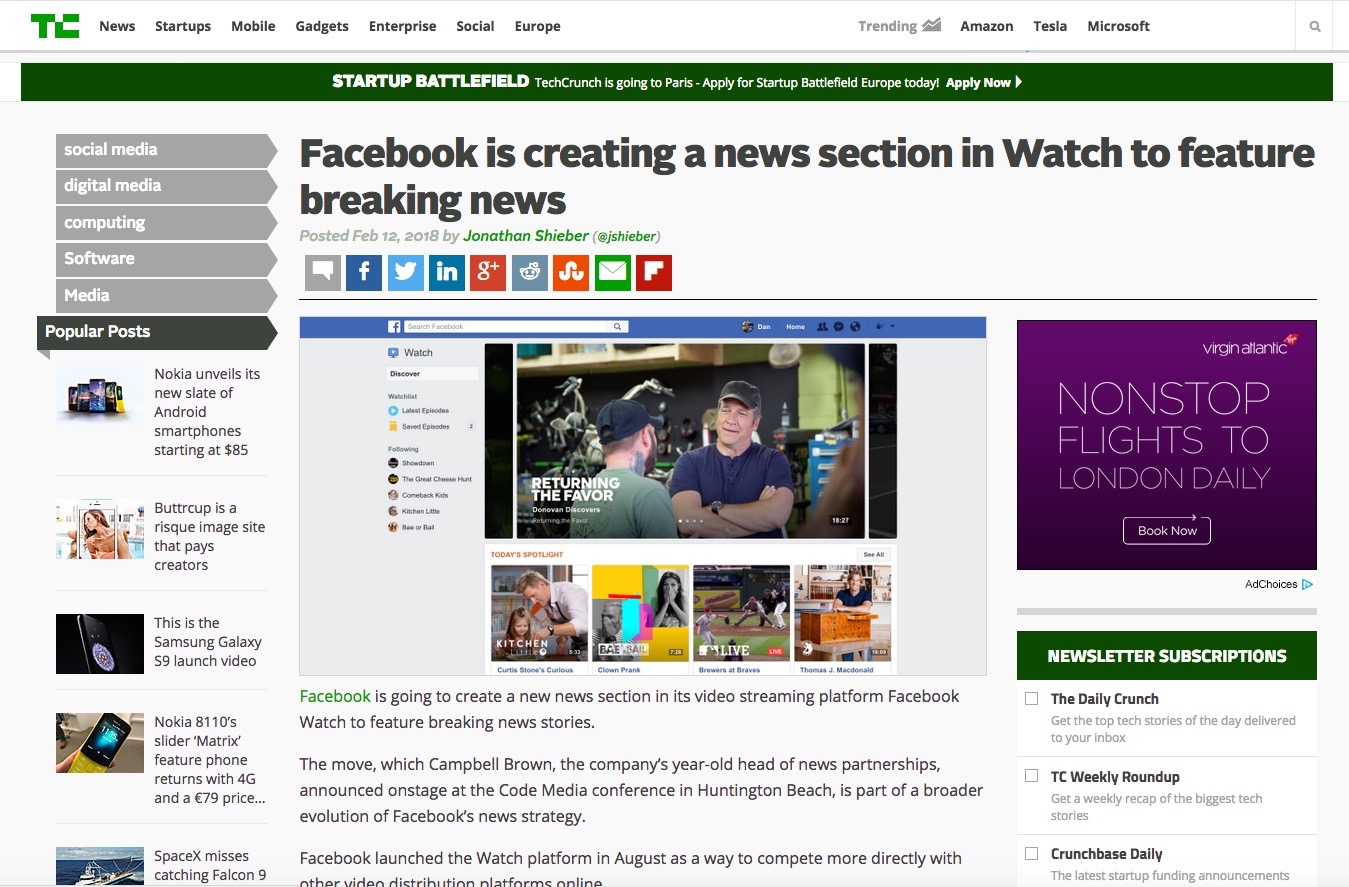Go to trending topic Tesla
This screenshot has width=1349, height=887.
tap(1050, 26)
